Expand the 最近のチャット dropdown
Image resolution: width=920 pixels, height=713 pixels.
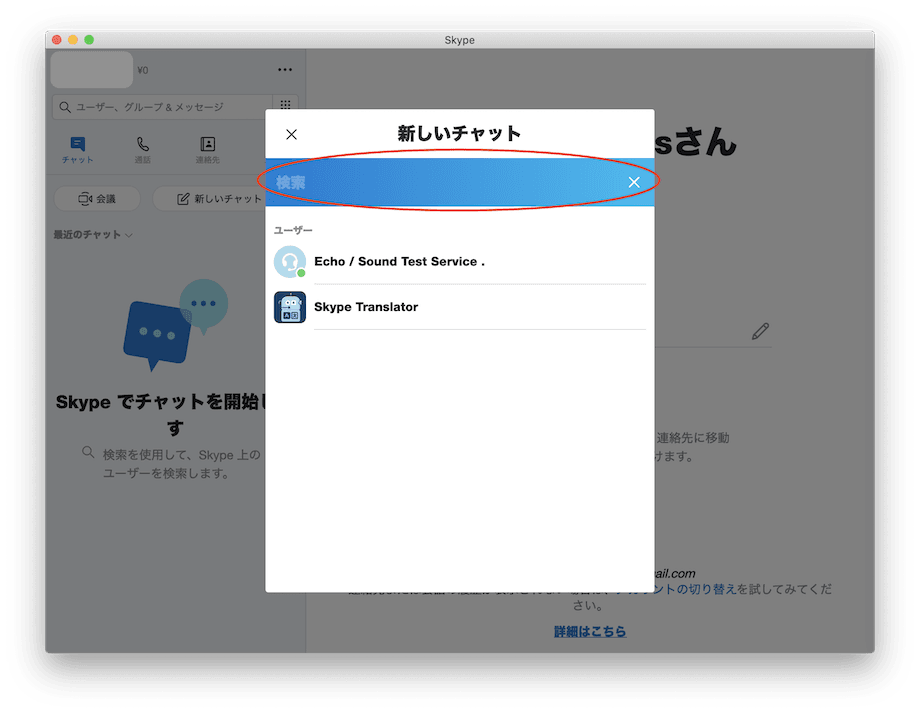[93, 235]
